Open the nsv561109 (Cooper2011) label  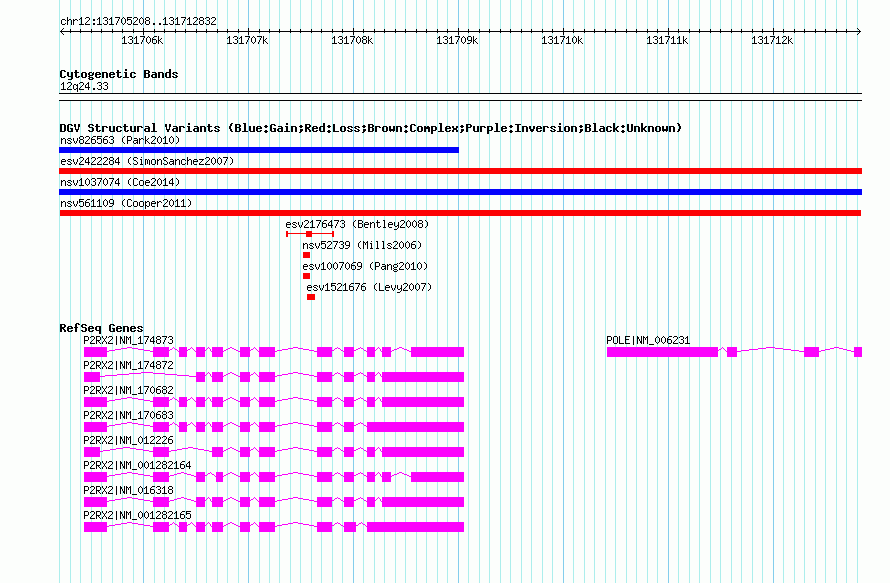pos(126,203)
